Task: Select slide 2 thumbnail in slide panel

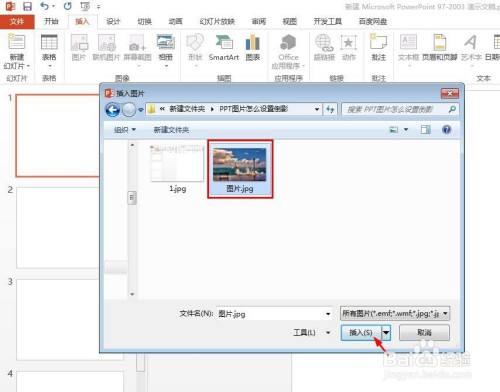Action: click(58, 228)
